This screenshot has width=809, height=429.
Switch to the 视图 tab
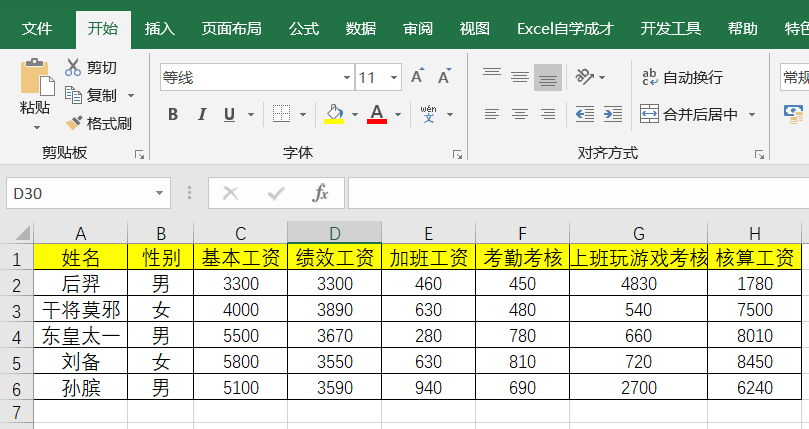pyautogui.click(x=475, y=28)
